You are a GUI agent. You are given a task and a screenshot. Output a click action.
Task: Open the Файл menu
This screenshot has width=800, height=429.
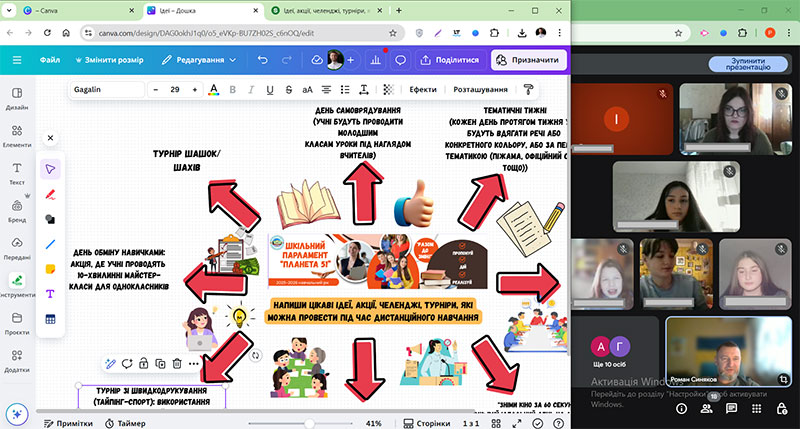point(50,60)
